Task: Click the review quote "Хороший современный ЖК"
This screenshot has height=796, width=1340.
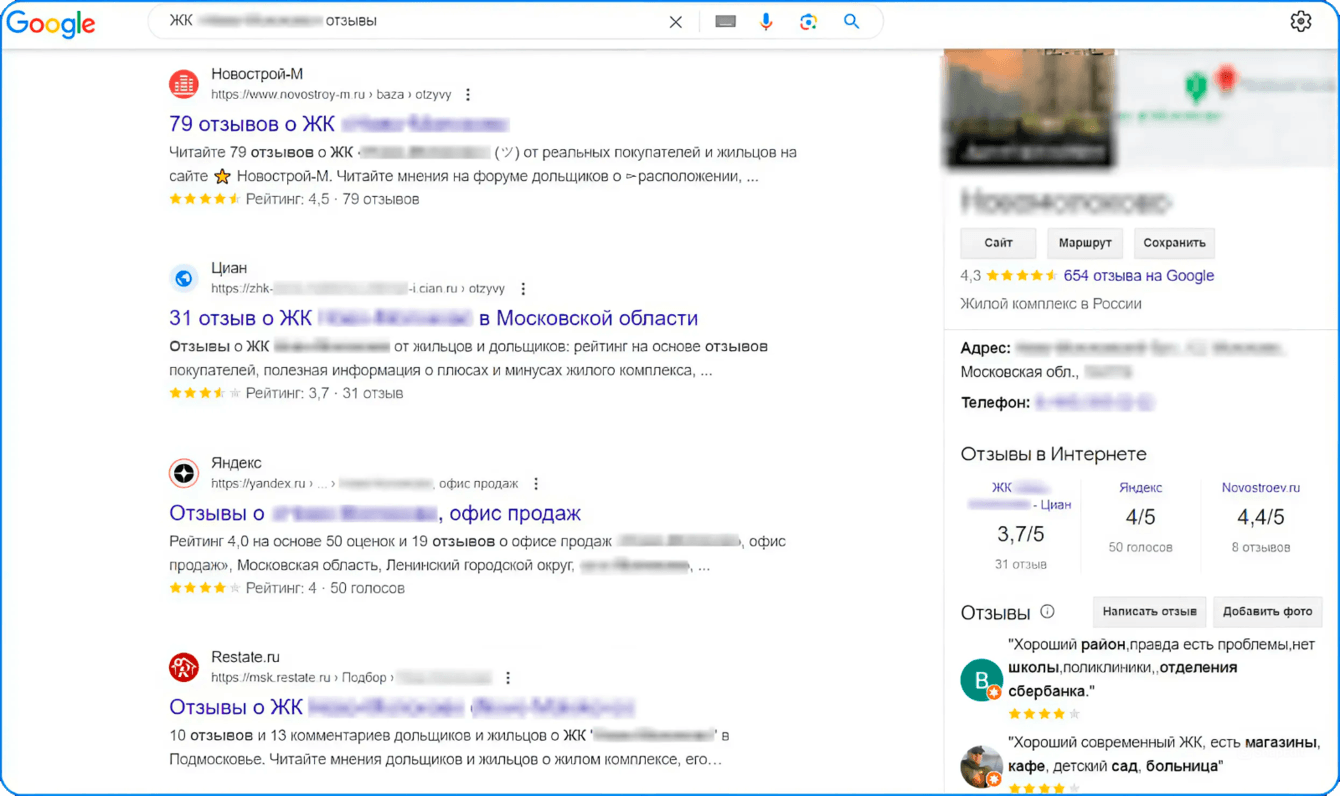Action: (1164, 754)
